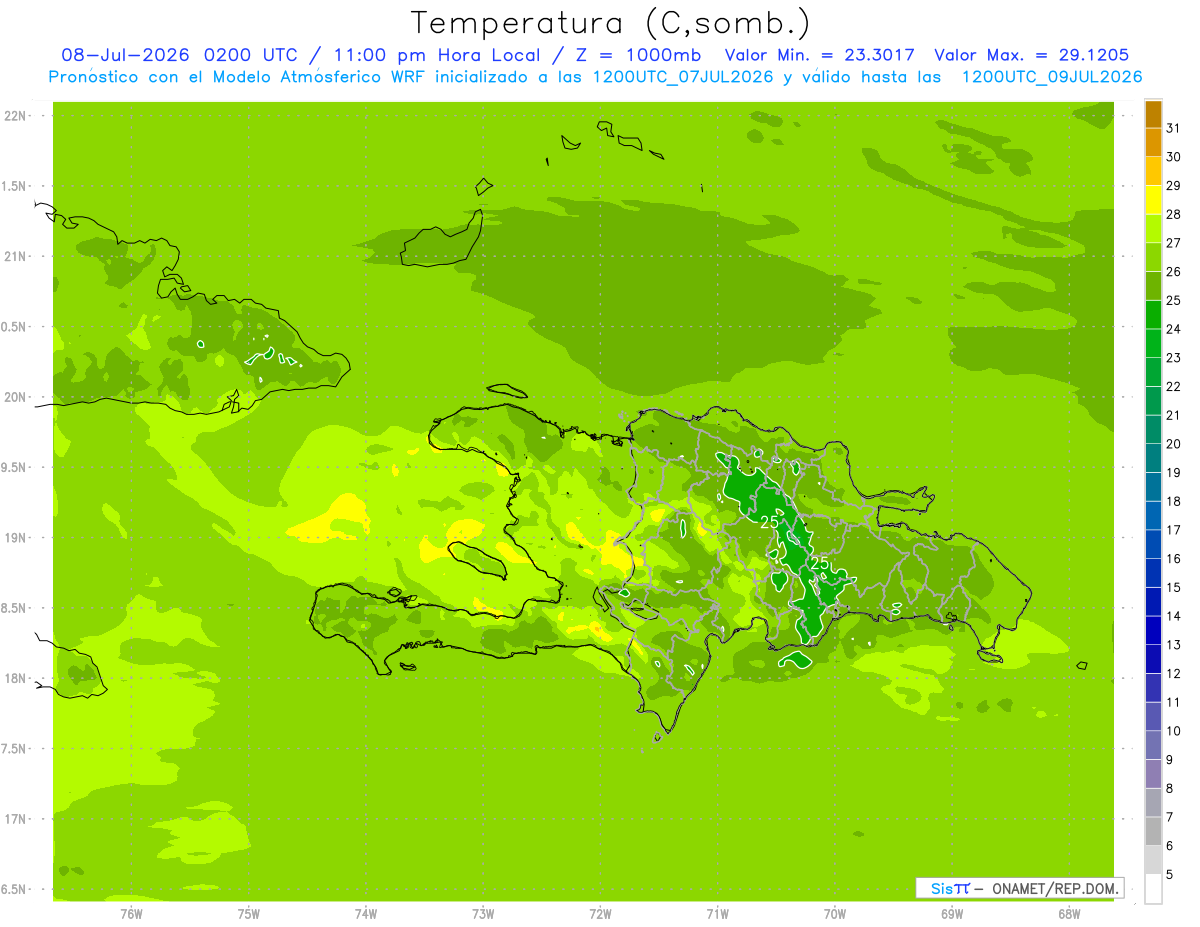This screenshot has height=927, width=1200.
Task: Click the 'ONAMET/REP.DOM.' credit label
Action: [x=1054, y=888]
